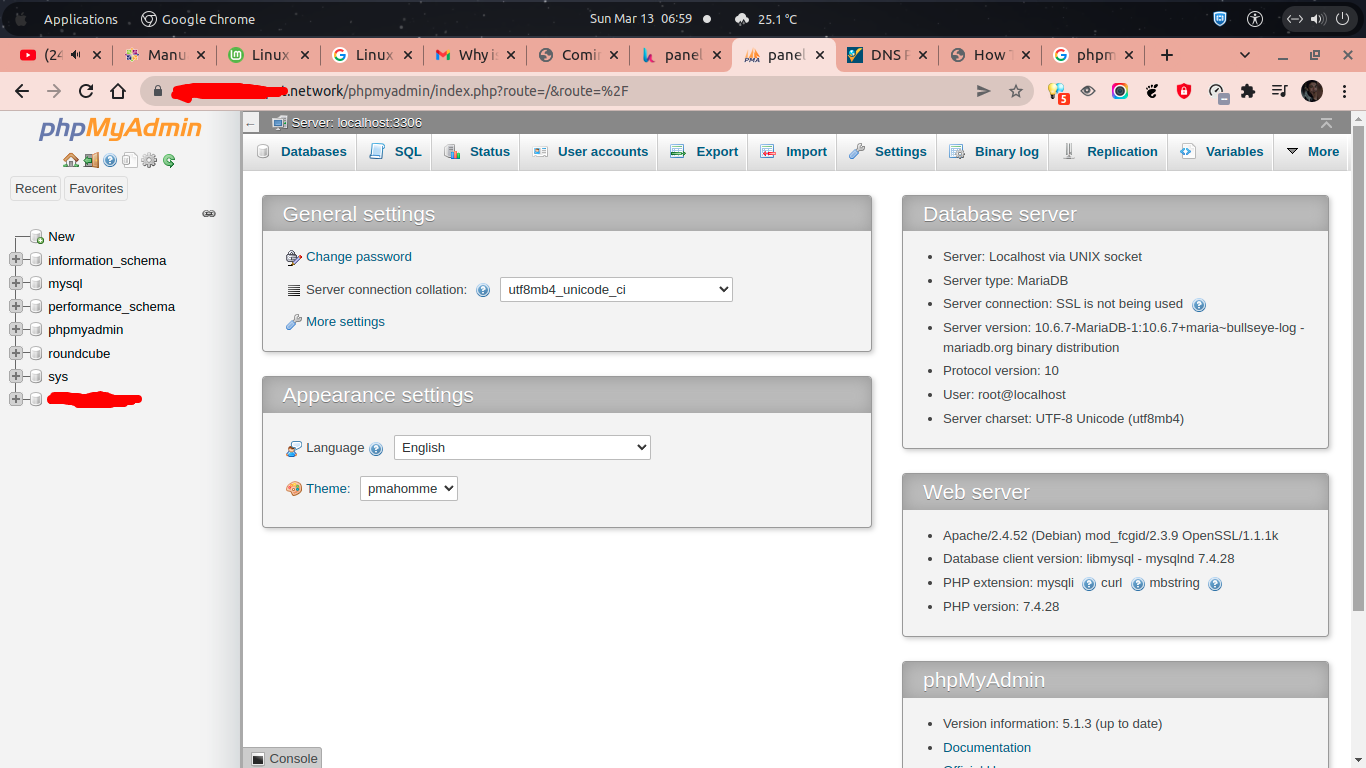Bookmark this page with the star icon
Viewport: 1366px width, 768px height.
[1016, 91]
